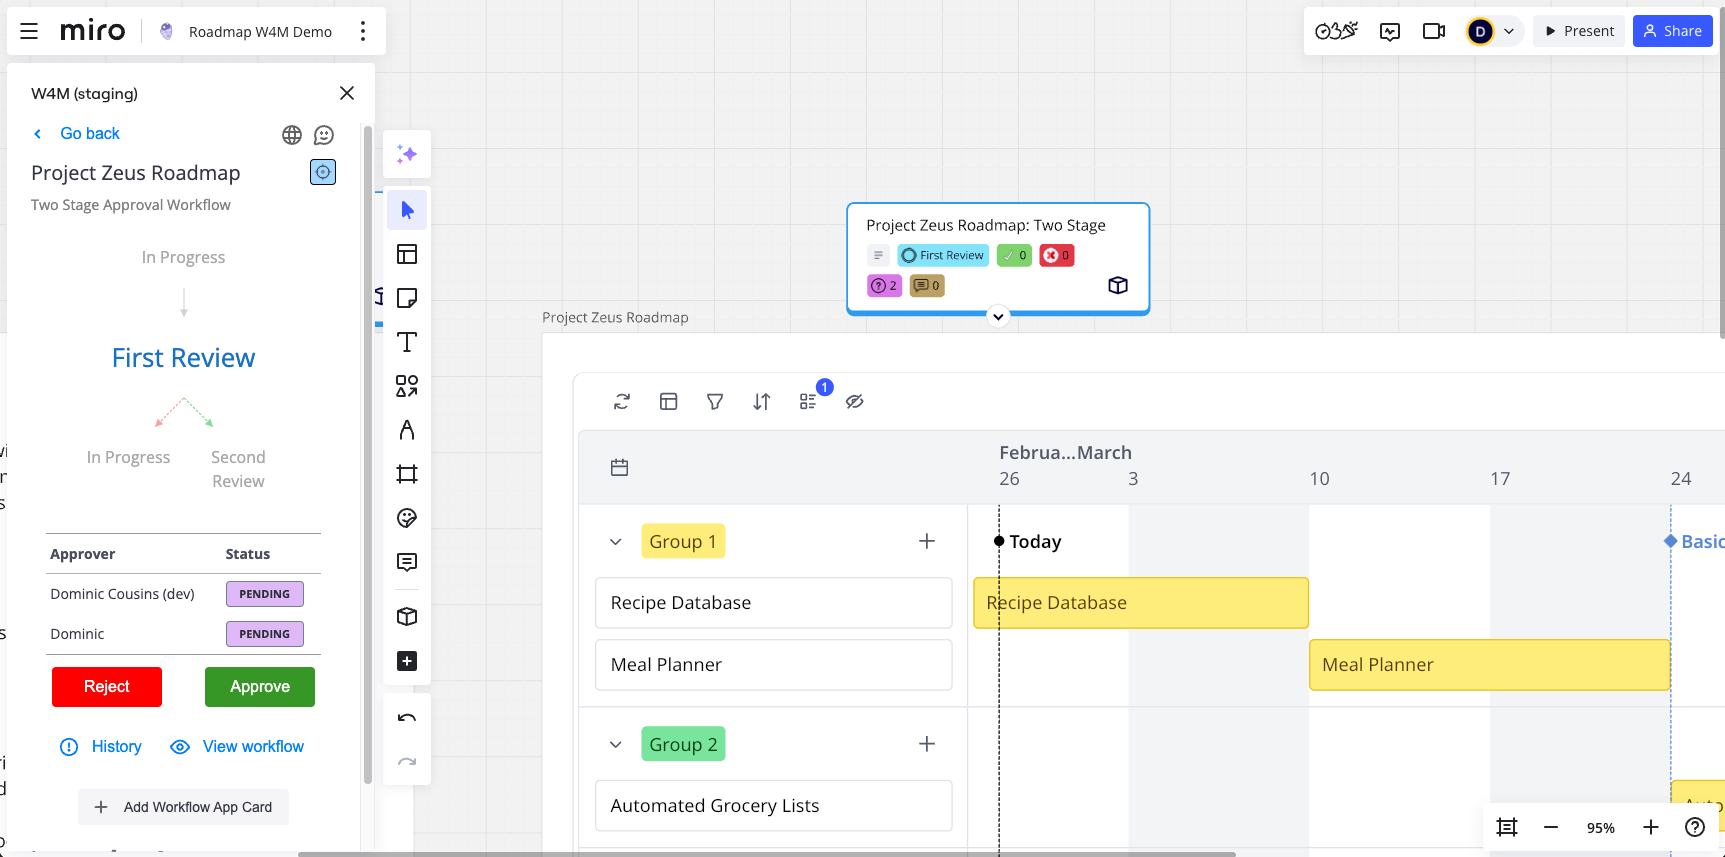
Task: Collapse Group 1 section
Action: tap(616, 542)
